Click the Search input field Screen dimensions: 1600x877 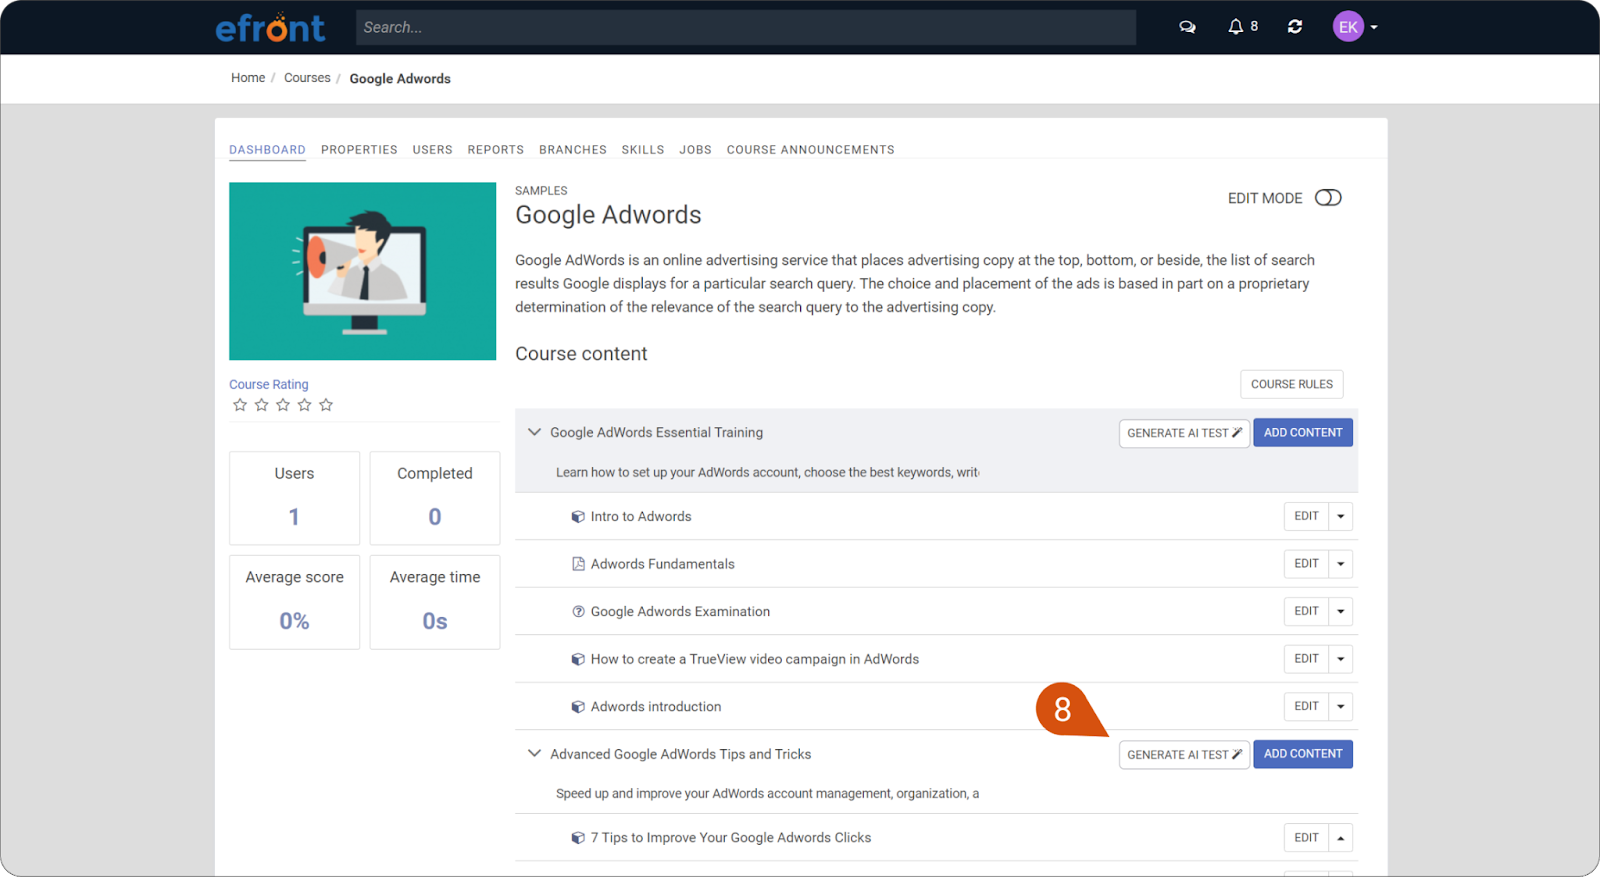745,28
